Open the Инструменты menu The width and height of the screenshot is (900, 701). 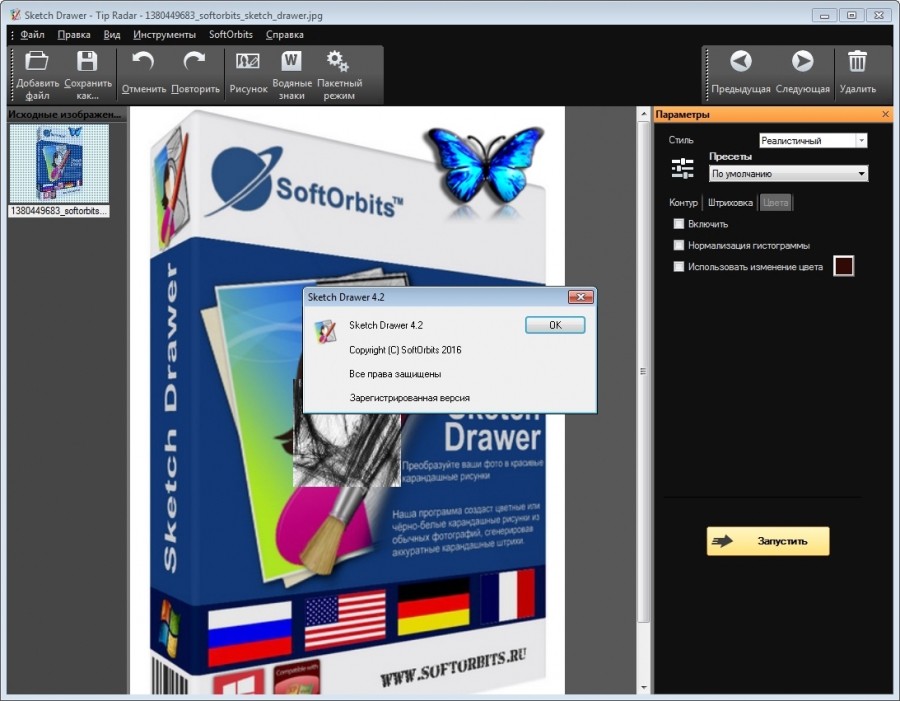[164, 34]
